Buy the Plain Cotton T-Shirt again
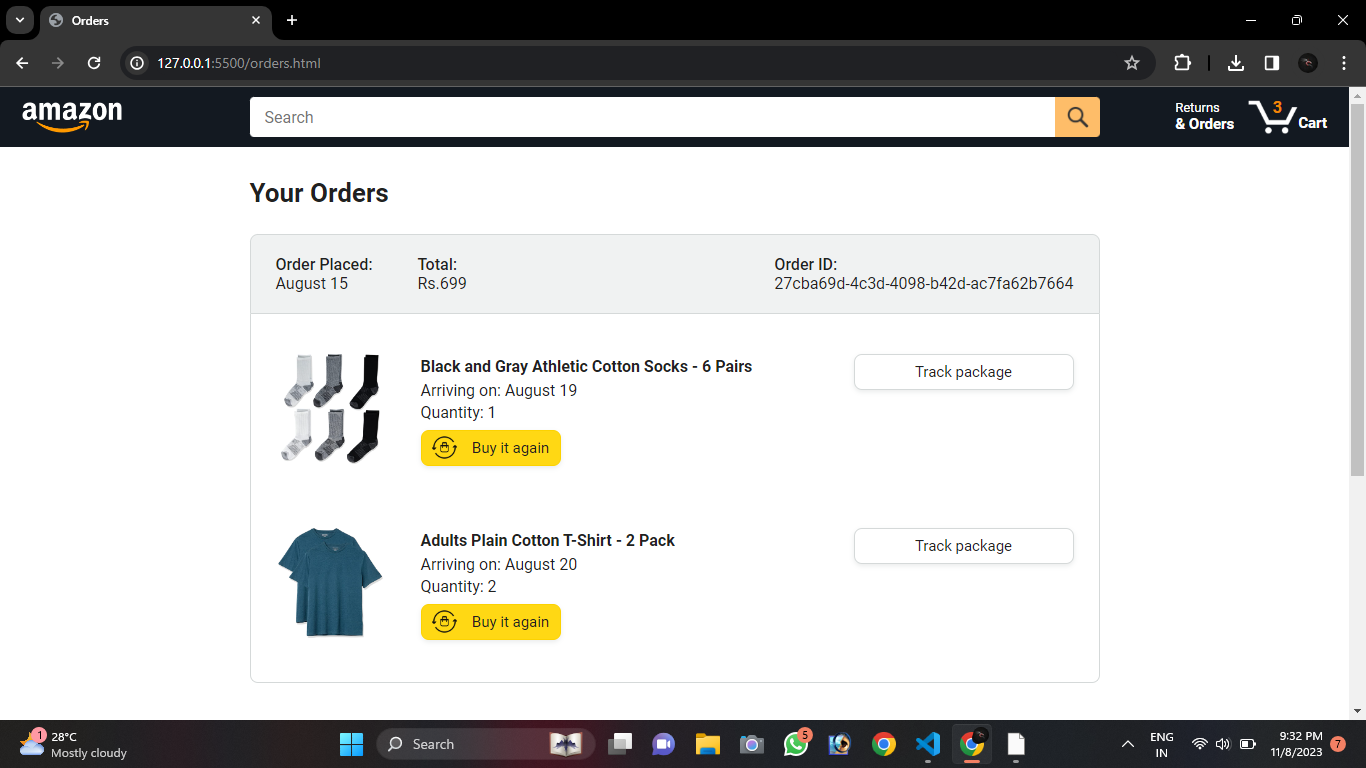 point(491,621)
